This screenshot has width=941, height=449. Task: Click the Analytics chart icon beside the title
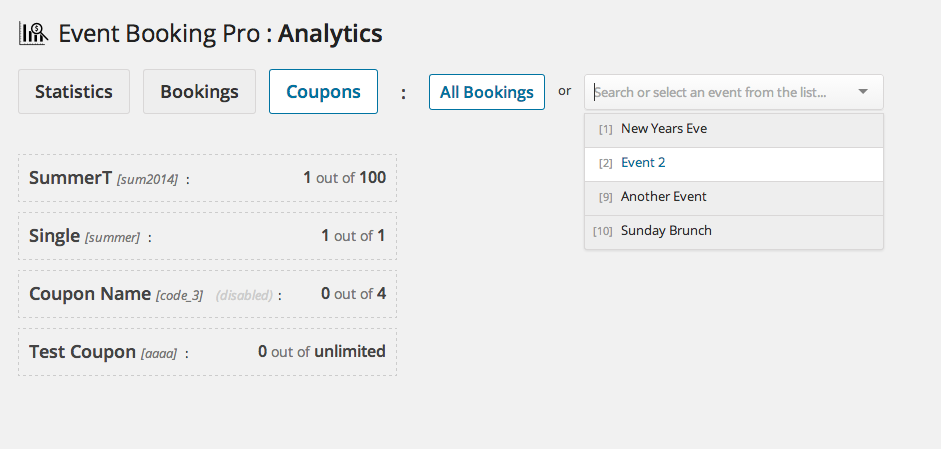click(34, 34)
